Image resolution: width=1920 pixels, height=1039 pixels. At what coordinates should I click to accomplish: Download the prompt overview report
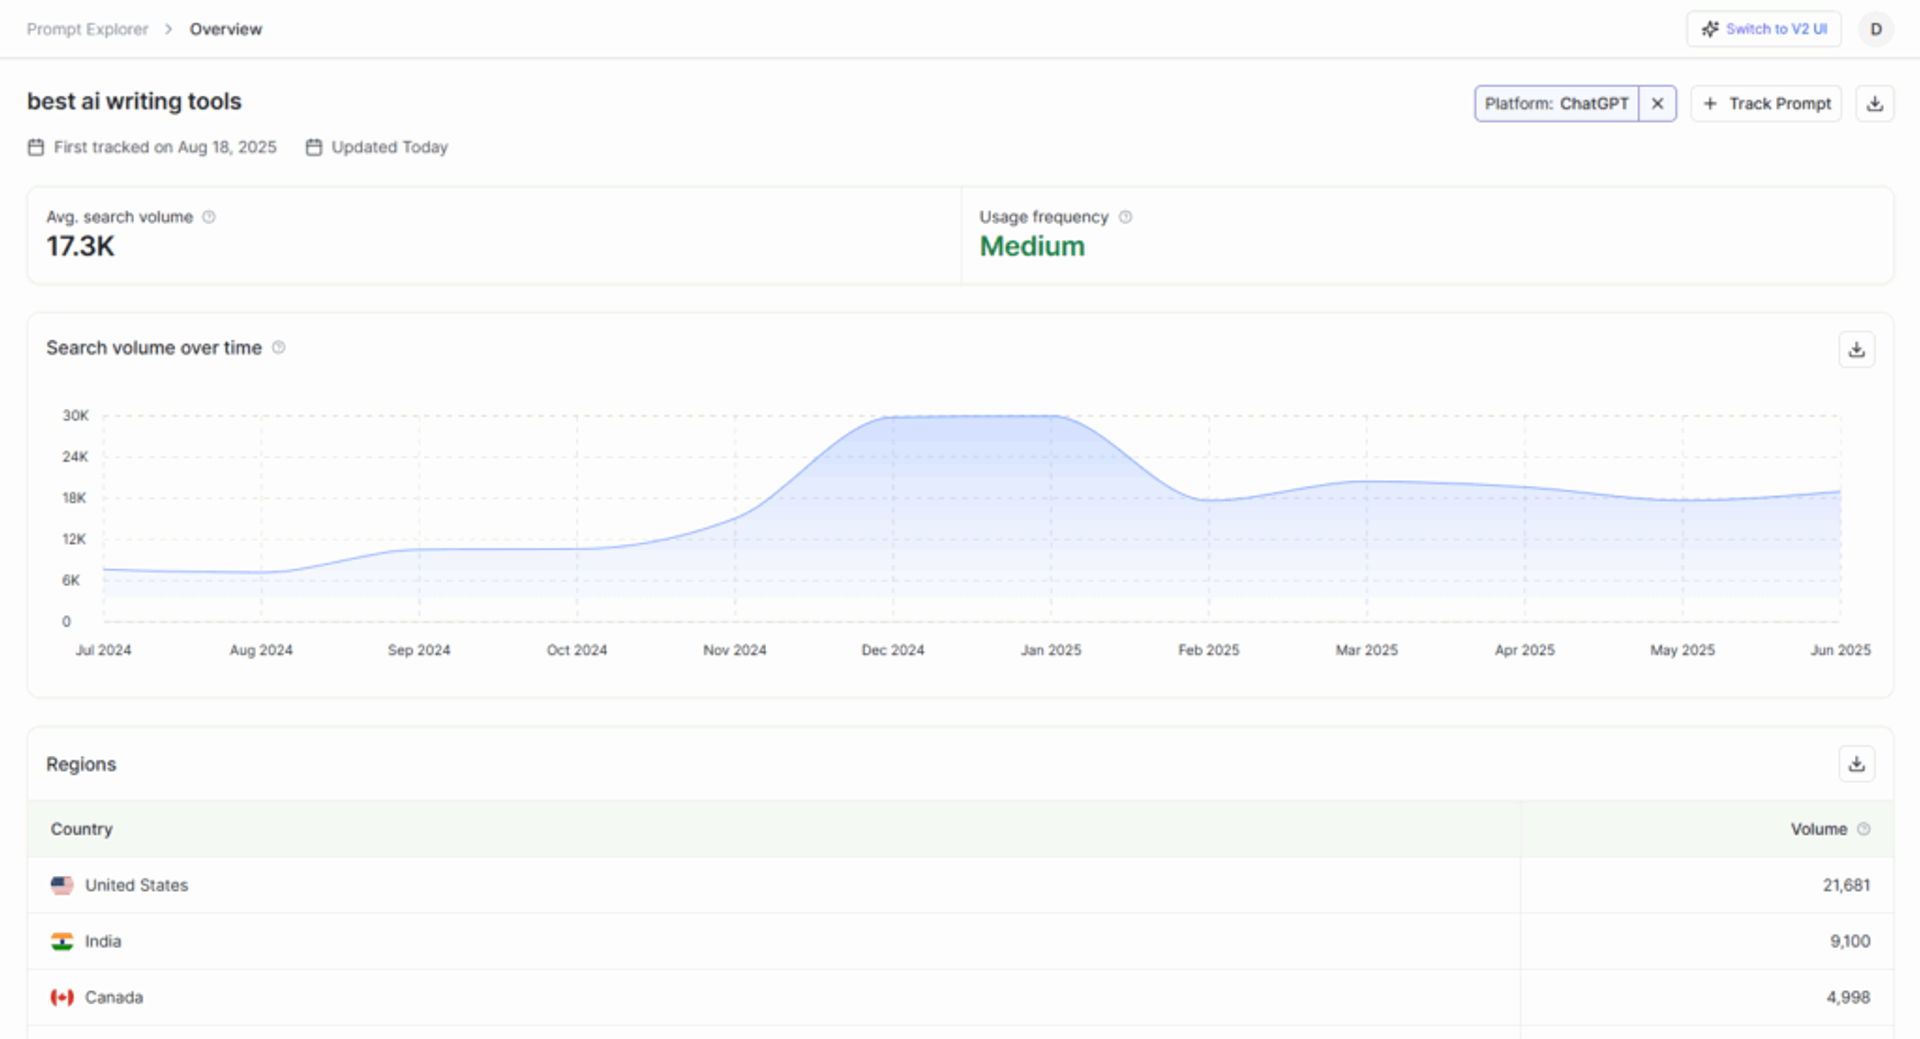point(1875,103)
